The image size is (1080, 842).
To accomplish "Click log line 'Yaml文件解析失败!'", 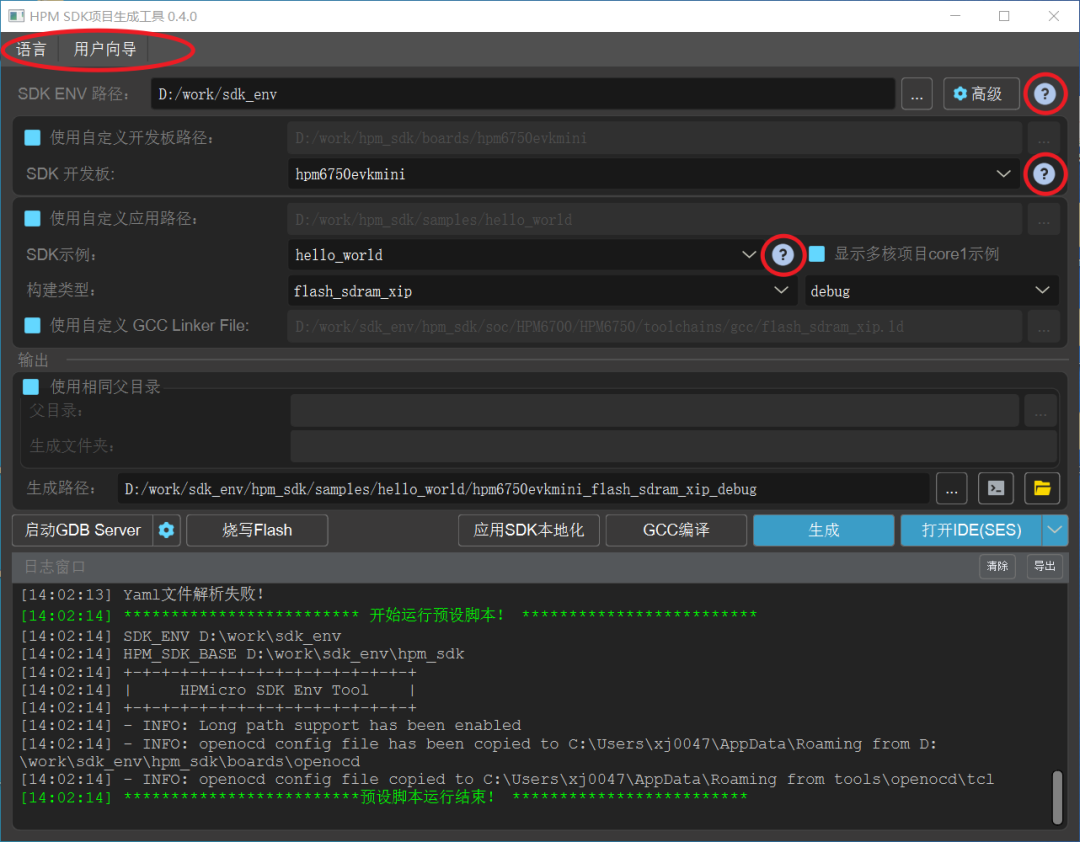I will coord(194,594).
